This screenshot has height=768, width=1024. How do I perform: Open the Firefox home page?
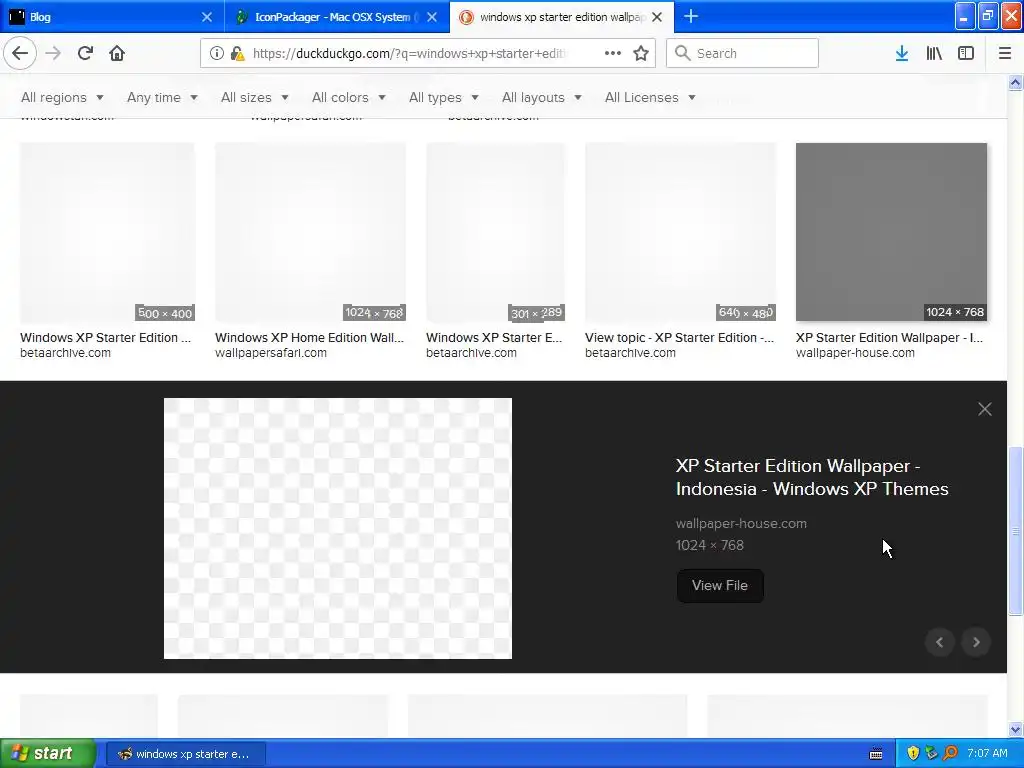[117, 53]
